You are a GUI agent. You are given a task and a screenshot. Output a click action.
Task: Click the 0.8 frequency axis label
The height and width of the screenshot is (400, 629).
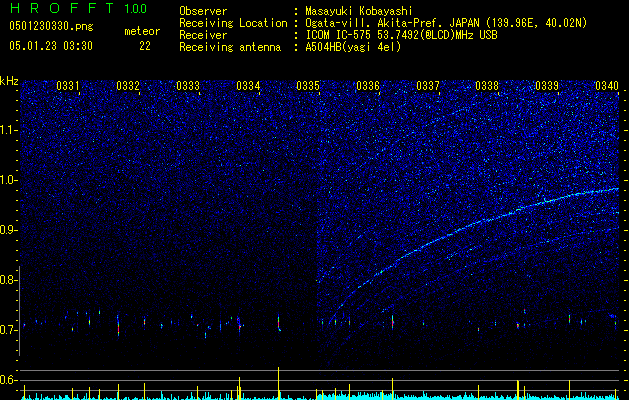point(9,280)
